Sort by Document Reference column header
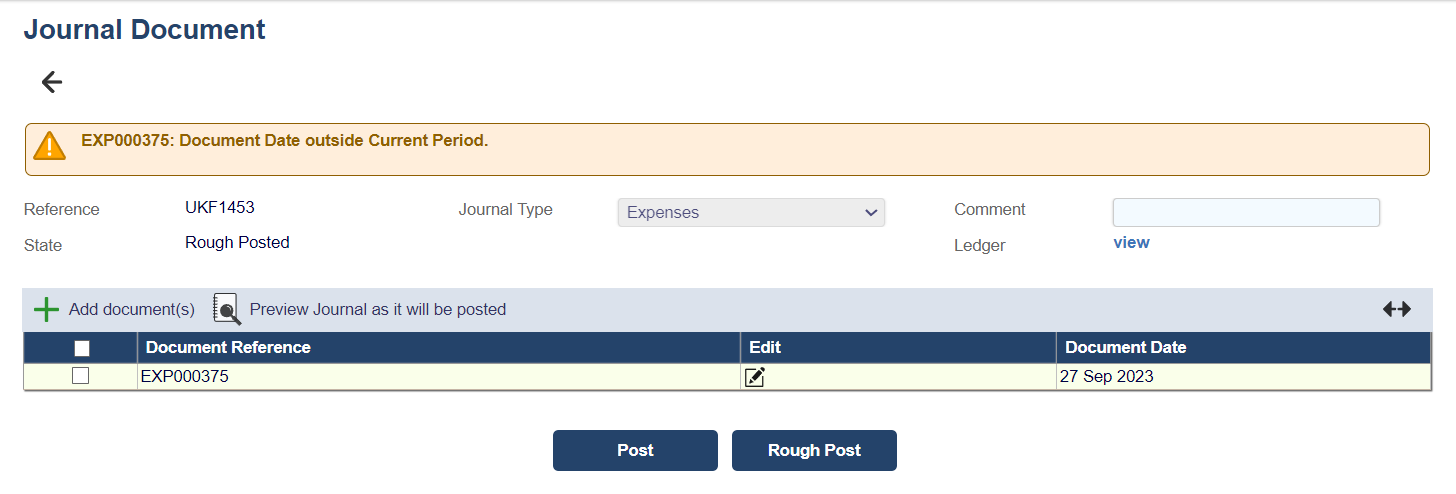Screen dimensions: 1456x494 [x=228, y=347]
